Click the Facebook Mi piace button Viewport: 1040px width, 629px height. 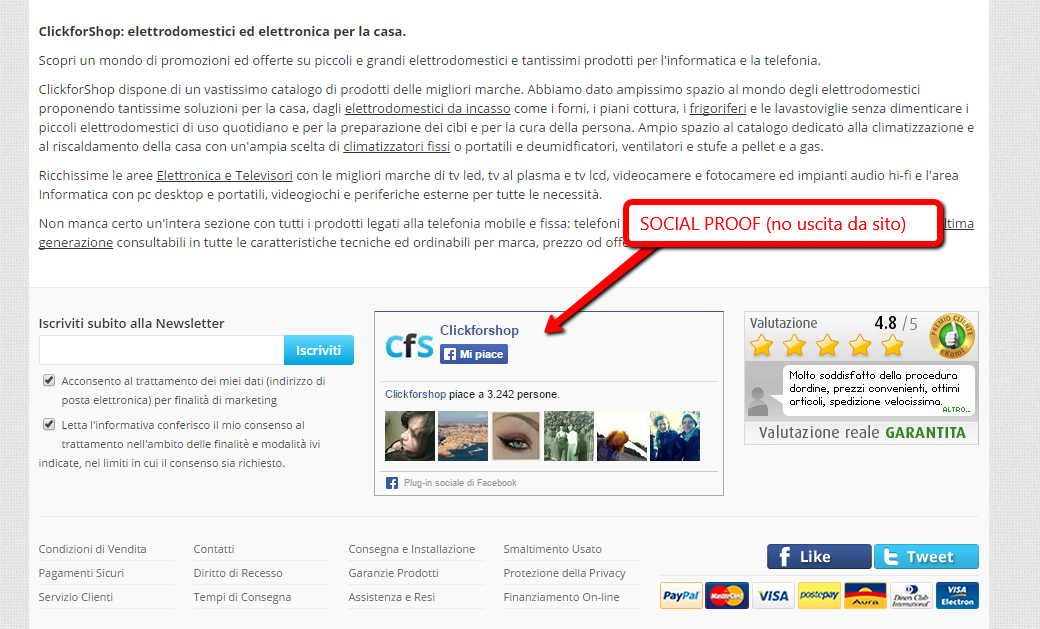pyautogui.click(x=474, y=354)
